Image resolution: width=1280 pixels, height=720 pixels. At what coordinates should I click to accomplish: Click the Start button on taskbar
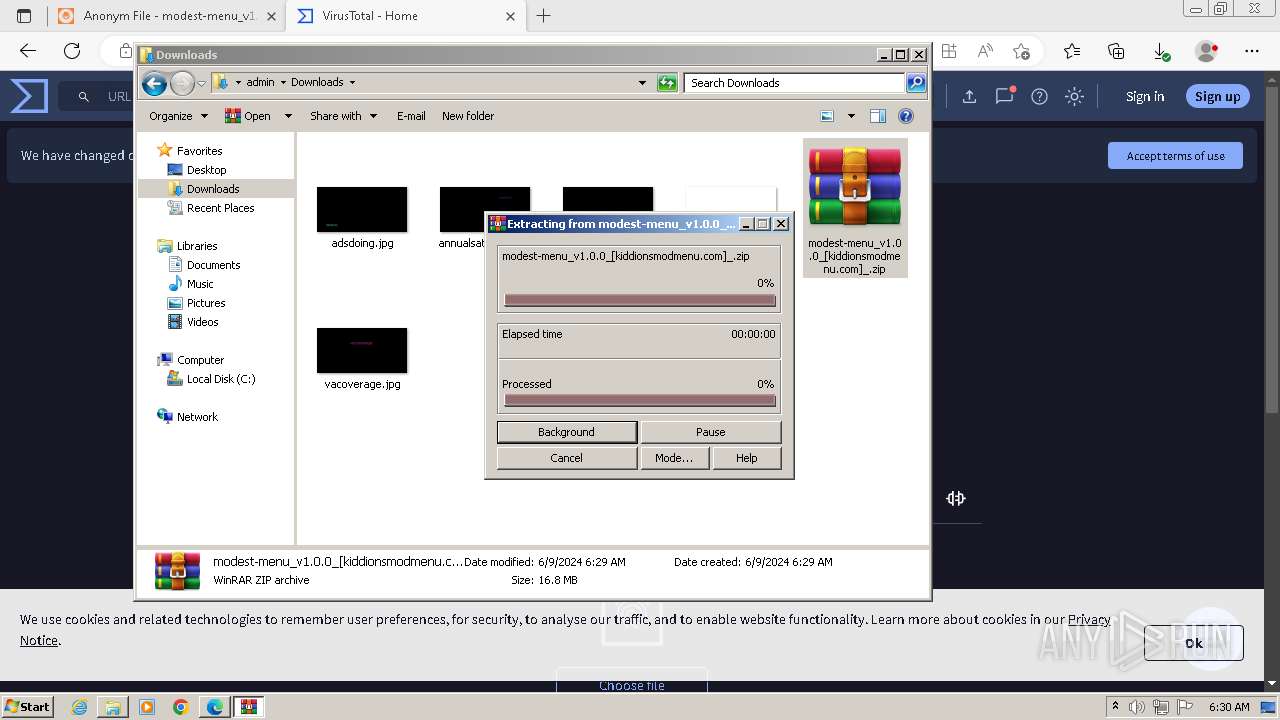(x=28, y=707)
